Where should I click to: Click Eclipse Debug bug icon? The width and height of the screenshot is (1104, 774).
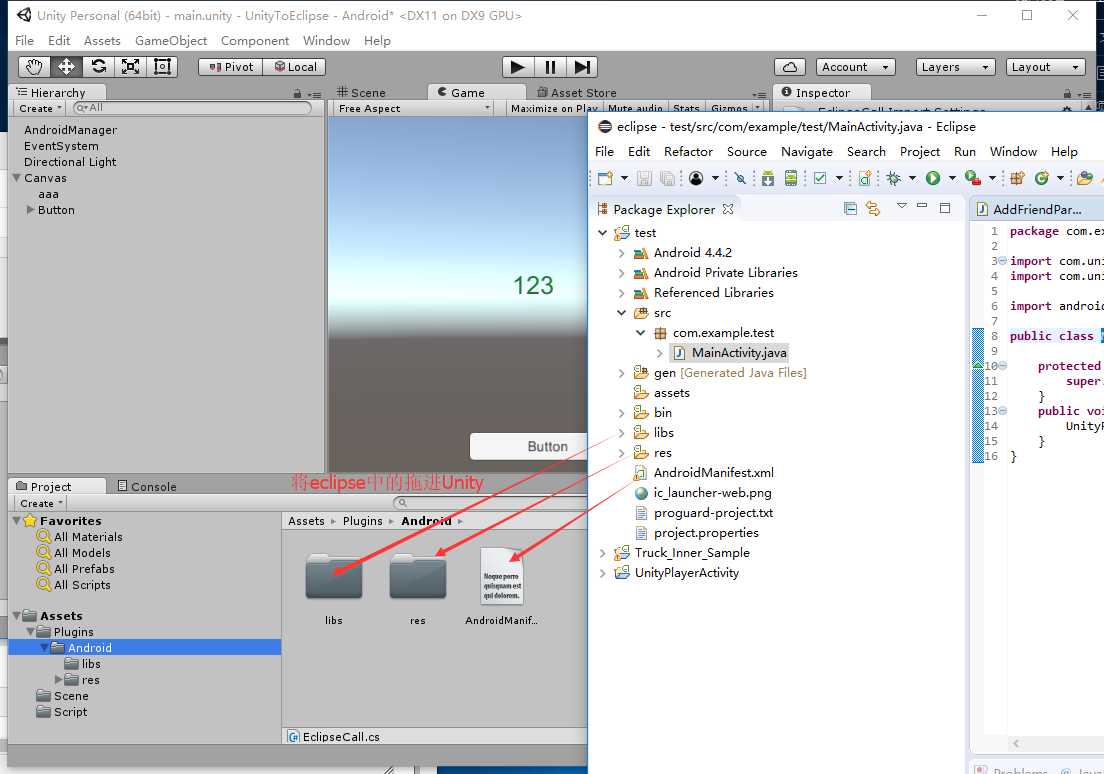pyautogui.click(x=893, y=178)
